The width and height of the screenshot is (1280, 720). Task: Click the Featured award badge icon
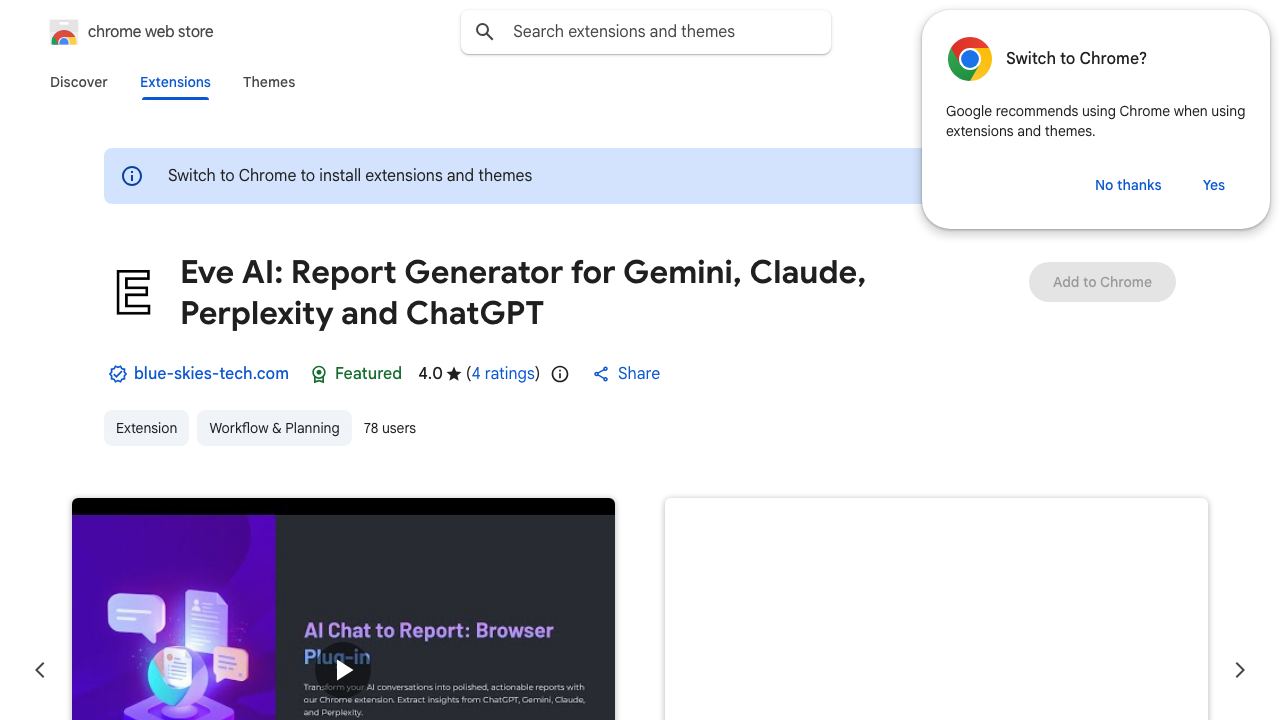319,374
